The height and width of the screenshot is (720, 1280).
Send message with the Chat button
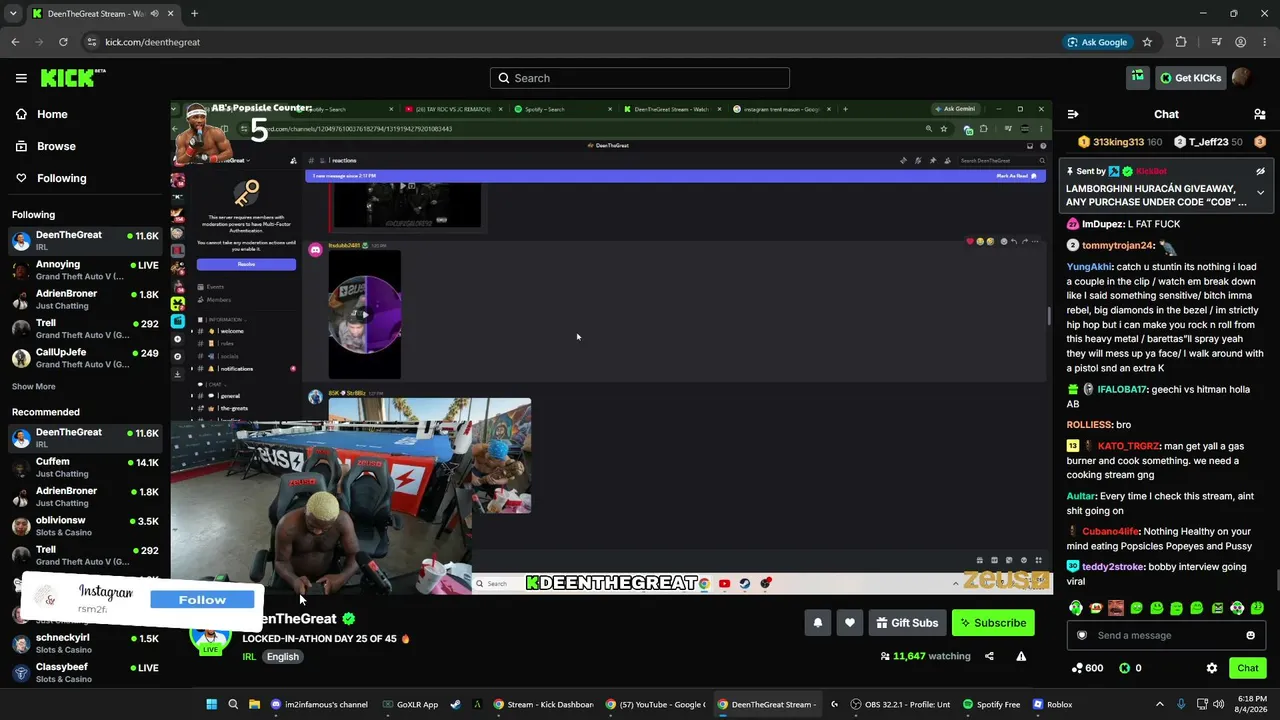[x=1247, y=668]
